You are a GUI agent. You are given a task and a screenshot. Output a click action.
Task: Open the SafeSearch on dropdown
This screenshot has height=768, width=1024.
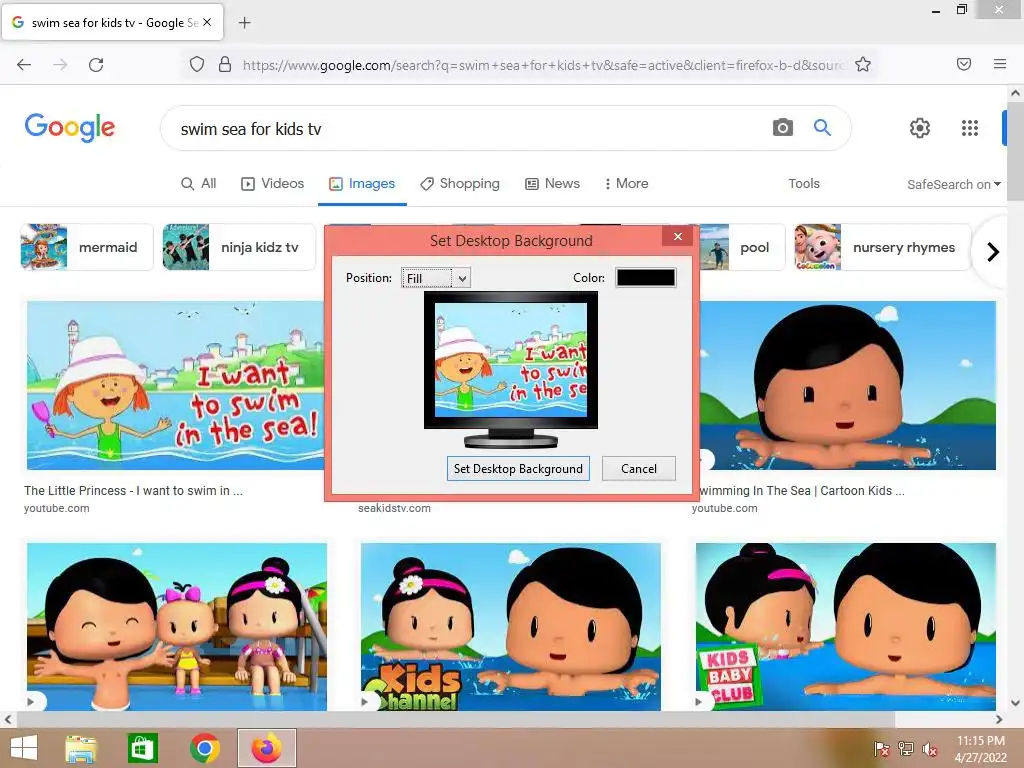coord(953,184)
